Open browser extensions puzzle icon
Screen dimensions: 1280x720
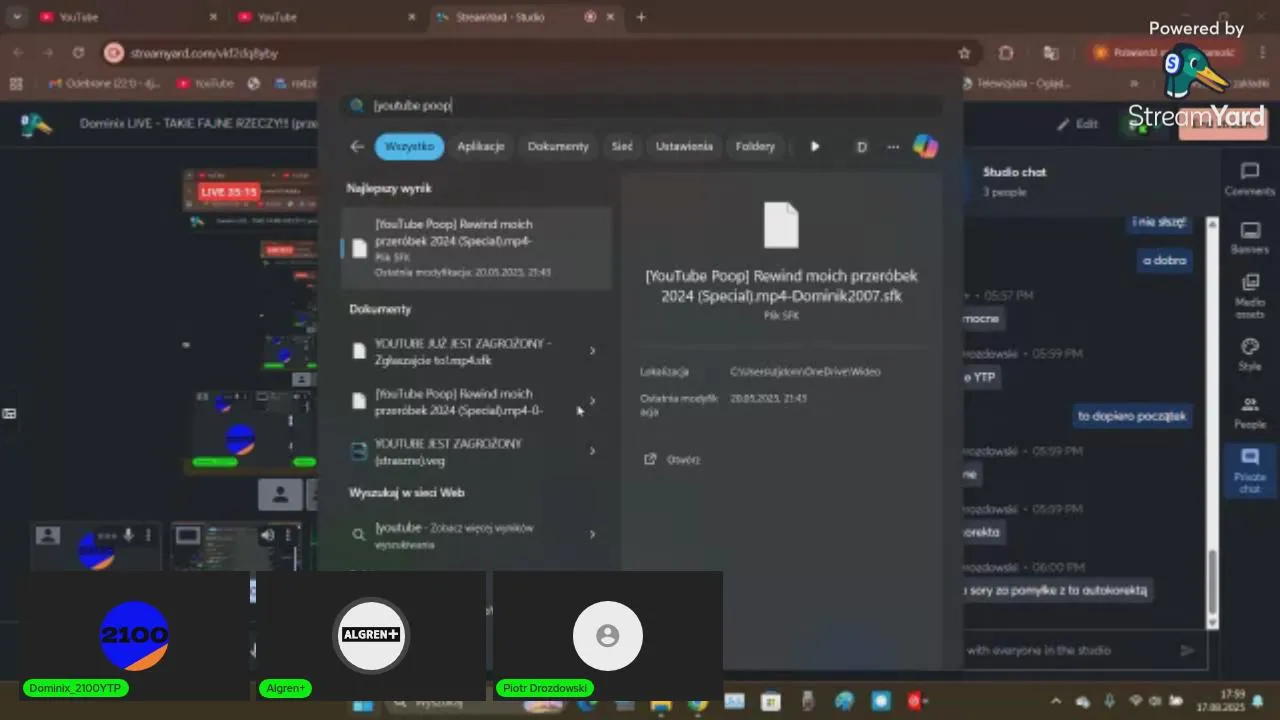1006,53
